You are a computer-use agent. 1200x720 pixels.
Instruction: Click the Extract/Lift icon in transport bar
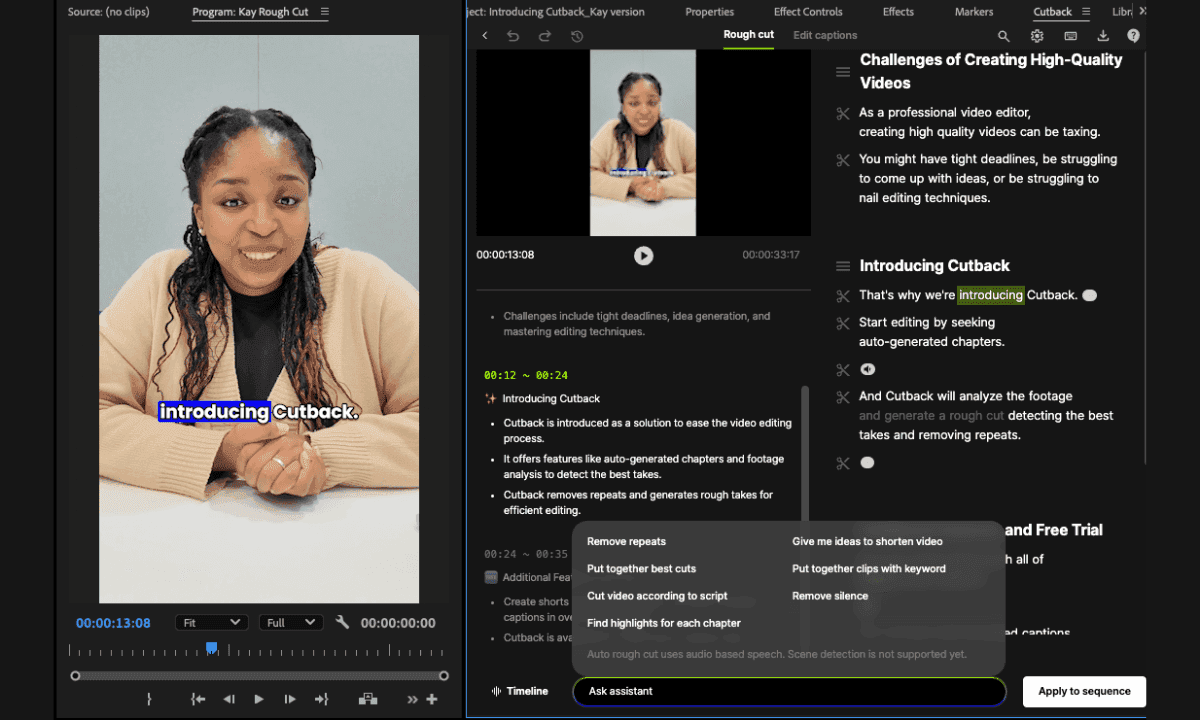368,700
